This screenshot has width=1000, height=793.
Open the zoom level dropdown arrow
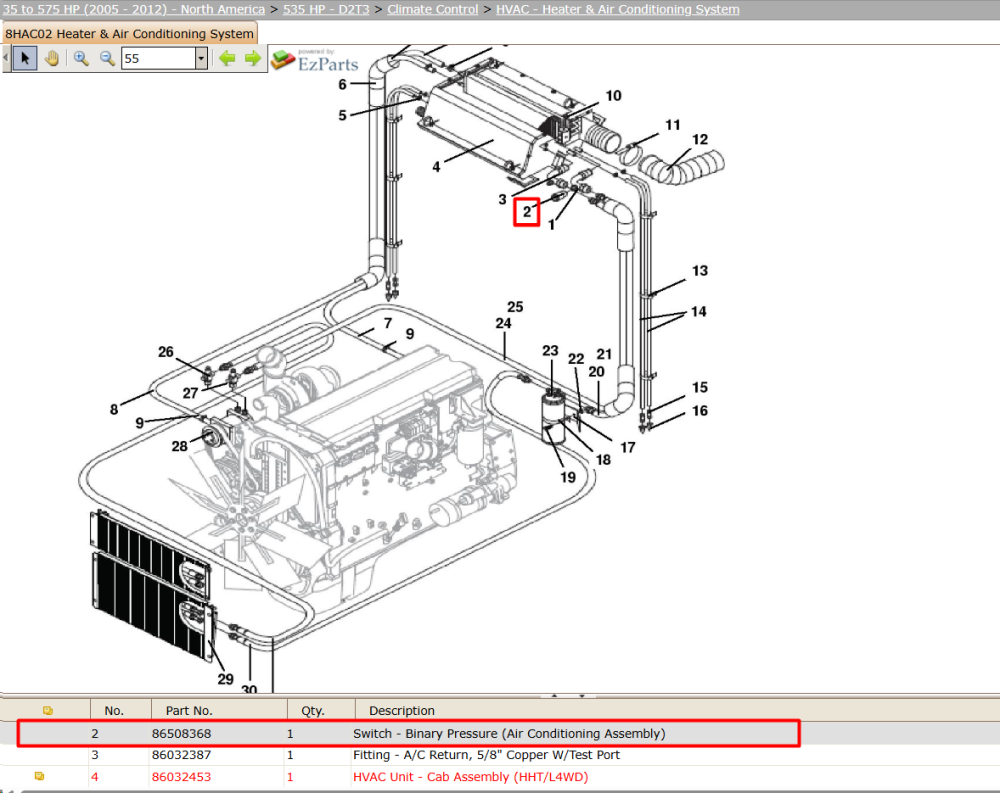tap(201, 59)
